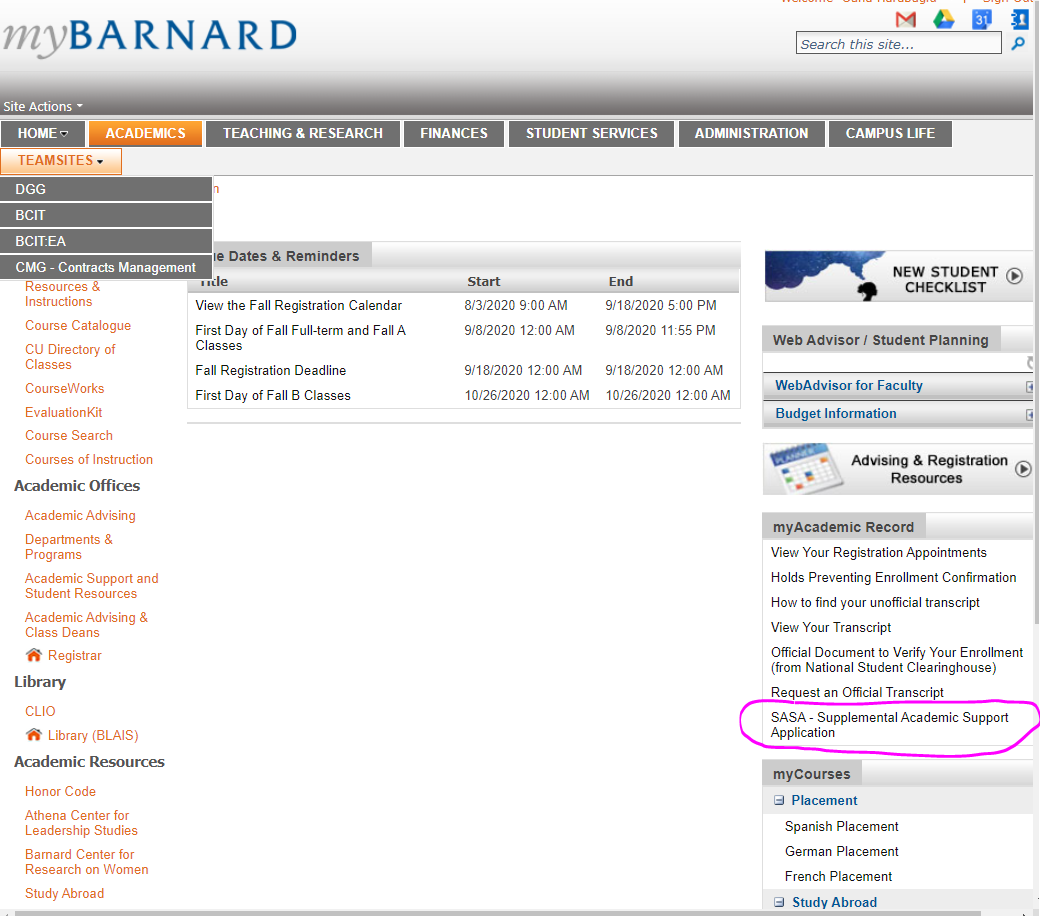Go to the TEACHING & RESEARCH tab
This screenshot has width=1040, height=916.
point(302,133)
